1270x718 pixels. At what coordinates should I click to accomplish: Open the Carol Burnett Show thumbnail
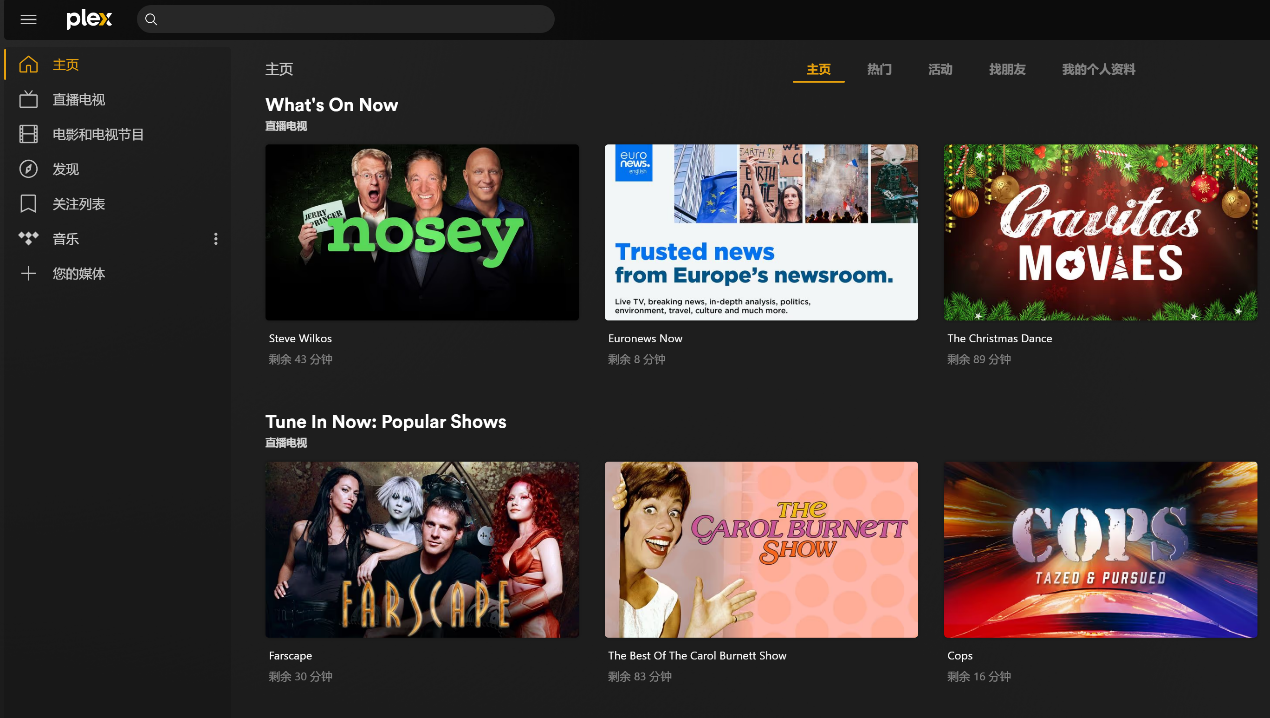click(761, 549)
